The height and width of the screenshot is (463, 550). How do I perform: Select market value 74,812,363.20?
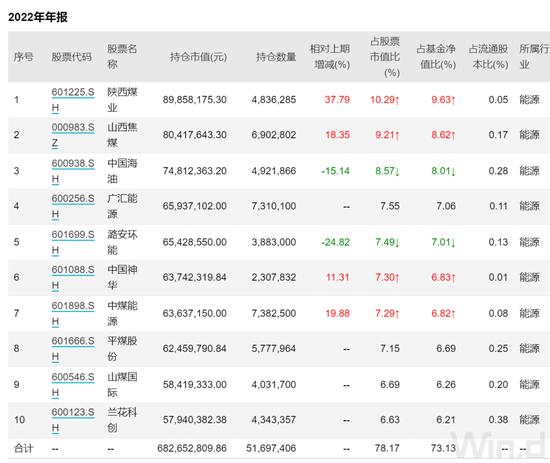pyautogui.click(x=195, y=171)
